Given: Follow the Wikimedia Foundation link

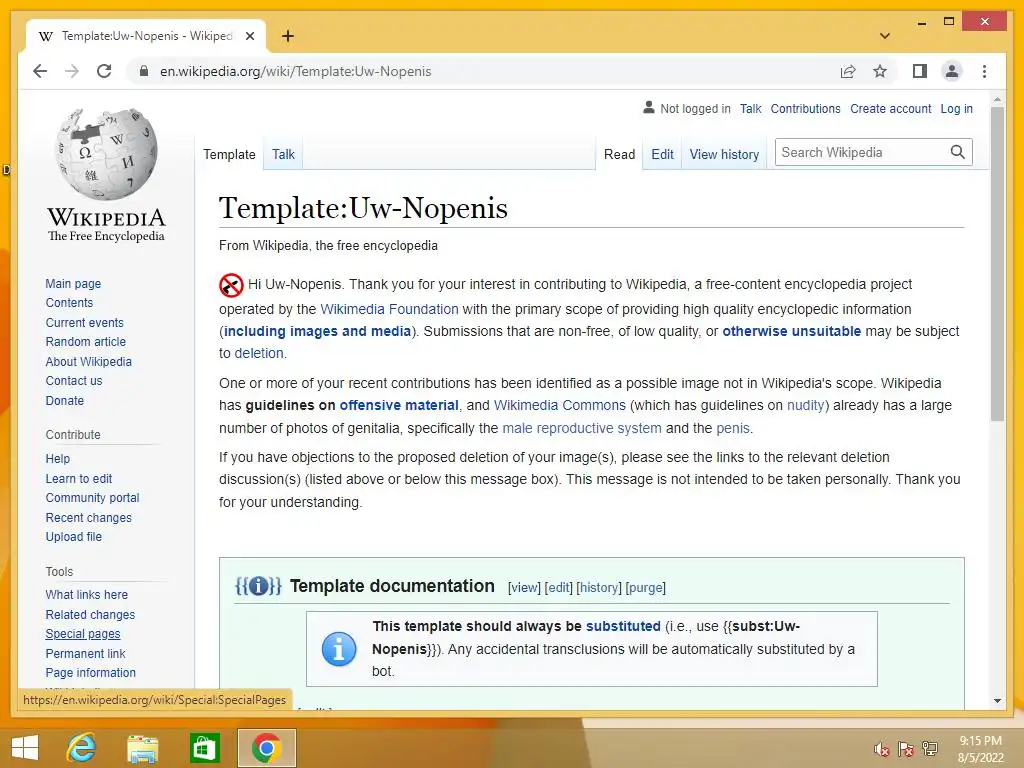Looking at the screenshot, I should point(389,309).
